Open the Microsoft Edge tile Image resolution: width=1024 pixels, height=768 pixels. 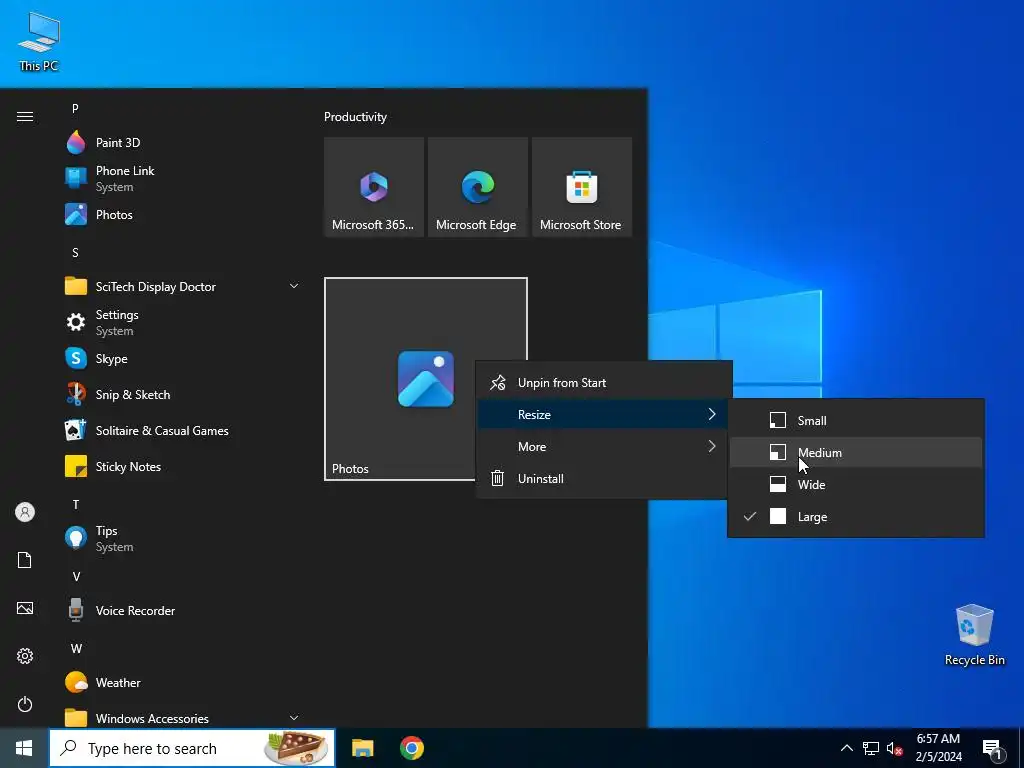point(477,187)
